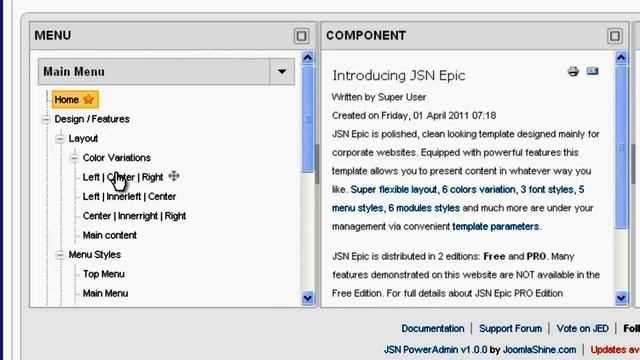The height and width of the screenshot is (360, 640).
Task: Select the Menu Styles item
Action: click(94, 255)
